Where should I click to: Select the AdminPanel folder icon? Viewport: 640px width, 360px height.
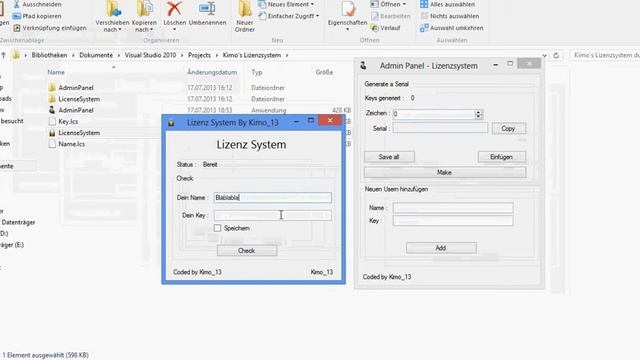(52, 87)
